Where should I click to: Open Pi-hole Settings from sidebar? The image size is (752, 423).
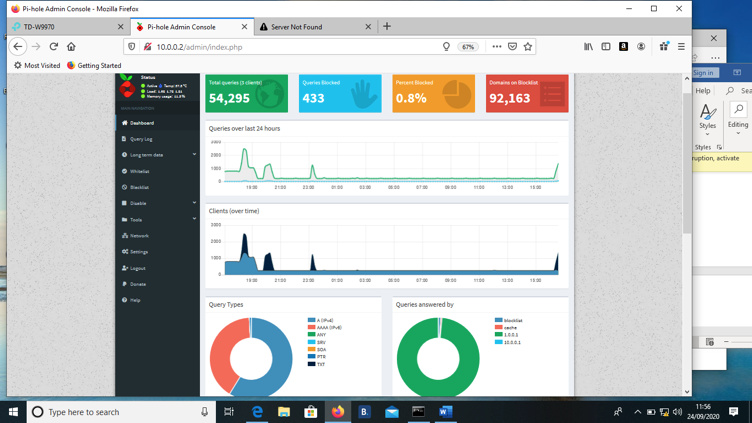[x=138, y=252]
